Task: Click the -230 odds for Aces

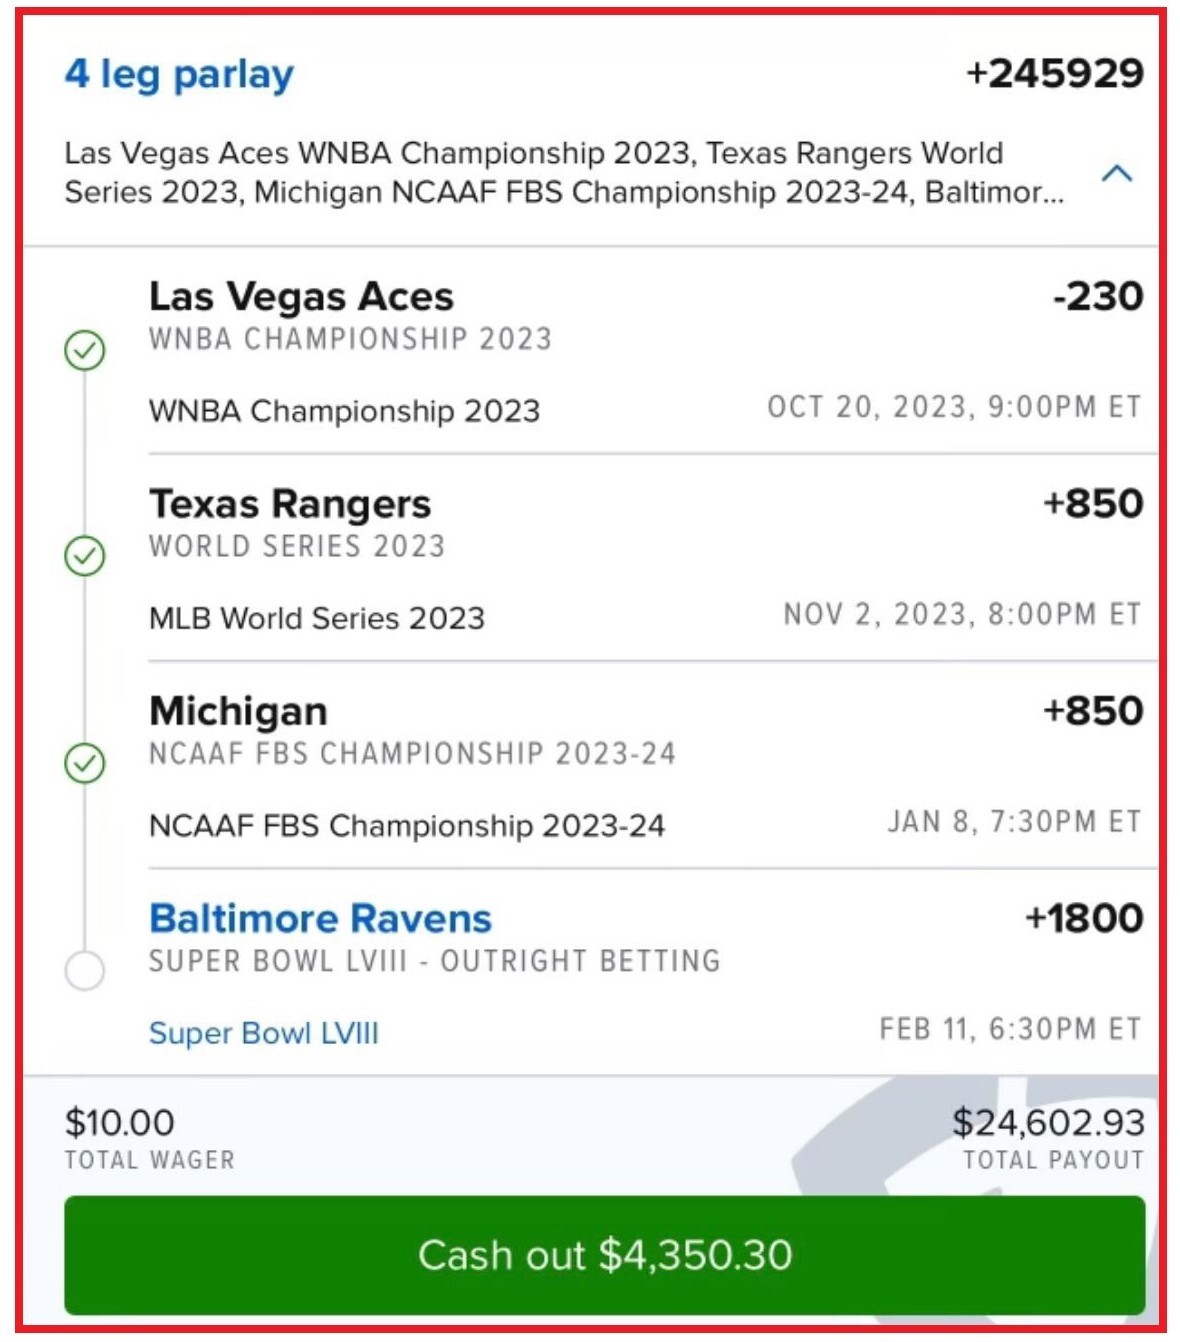Action: (1098, 296)
